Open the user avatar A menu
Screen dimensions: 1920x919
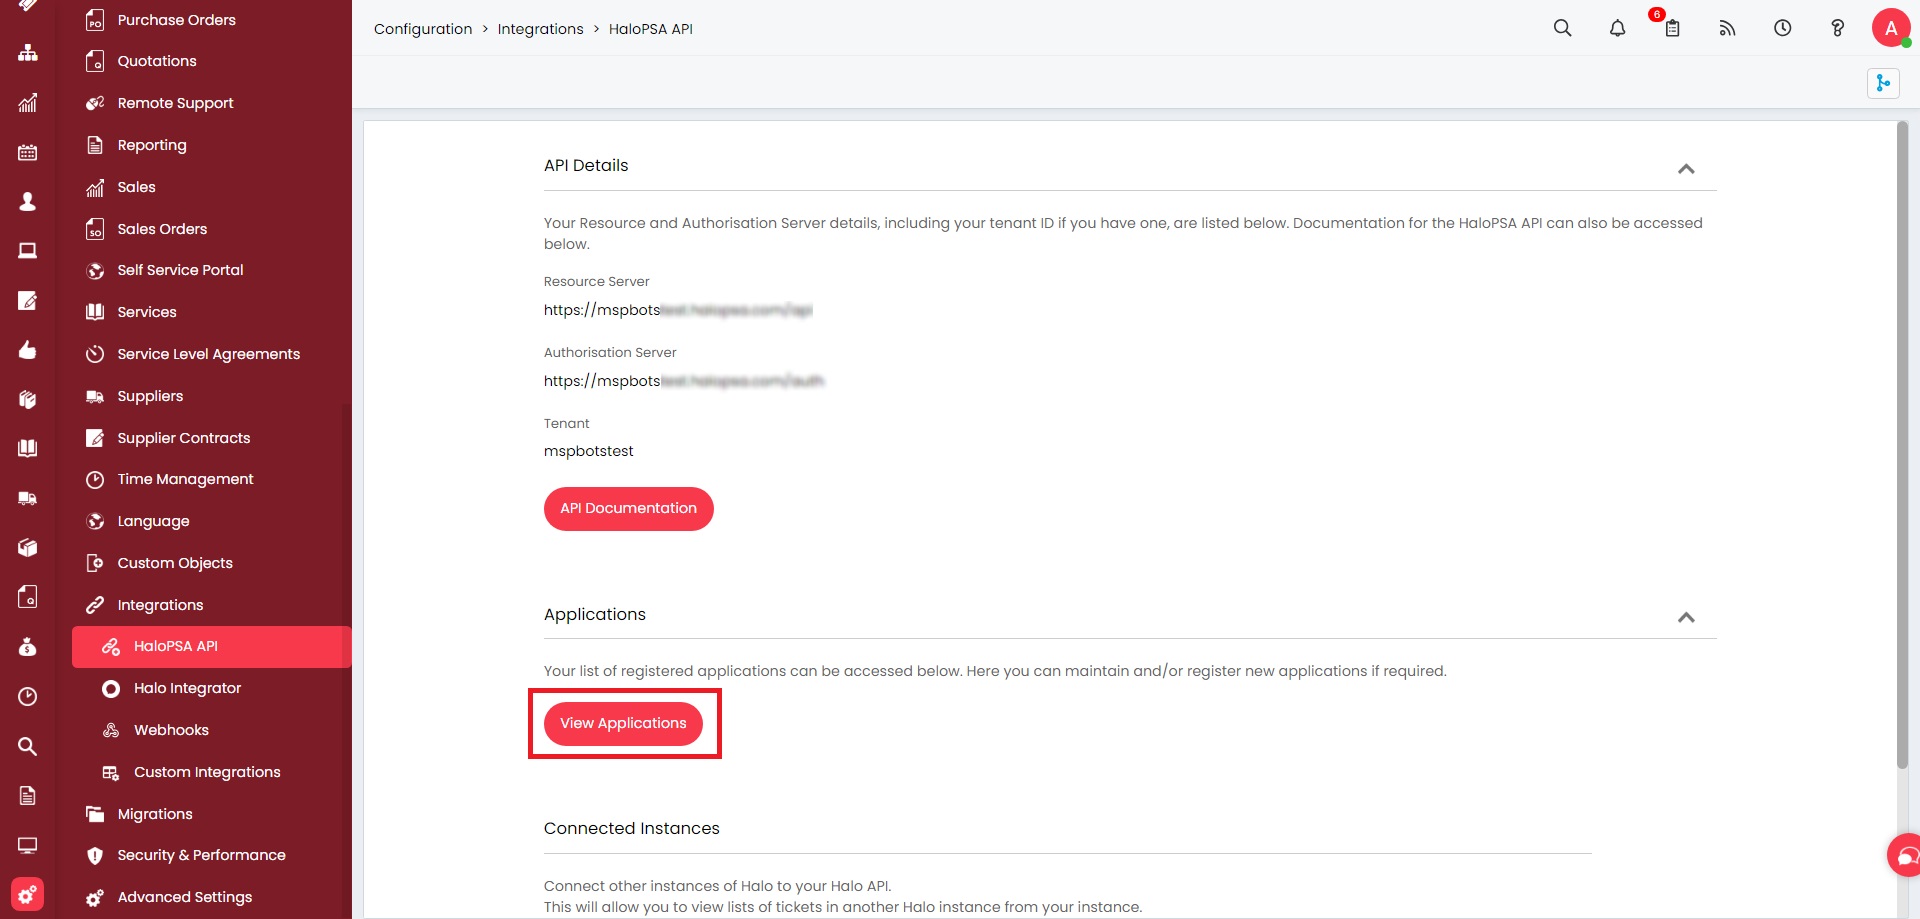click(1890, 28)
